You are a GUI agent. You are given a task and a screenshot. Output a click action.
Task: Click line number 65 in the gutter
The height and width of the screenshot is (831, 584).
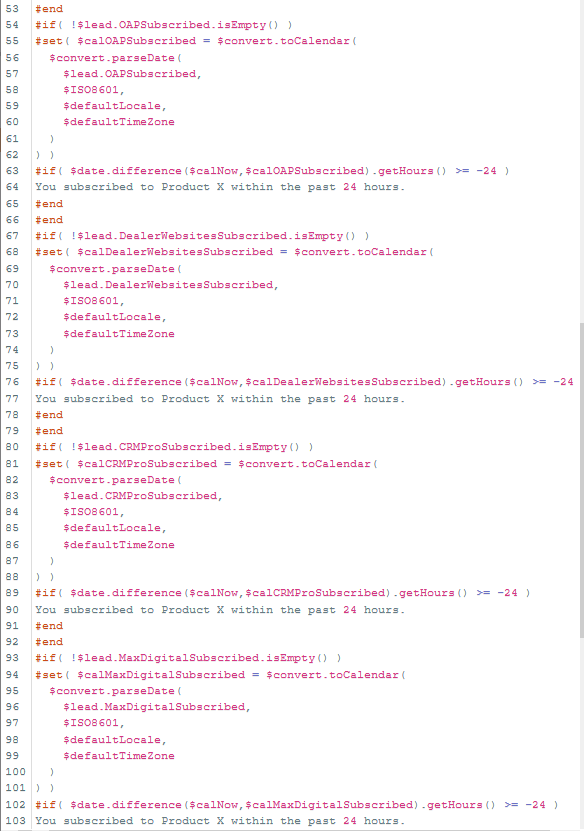click(12, 204)
